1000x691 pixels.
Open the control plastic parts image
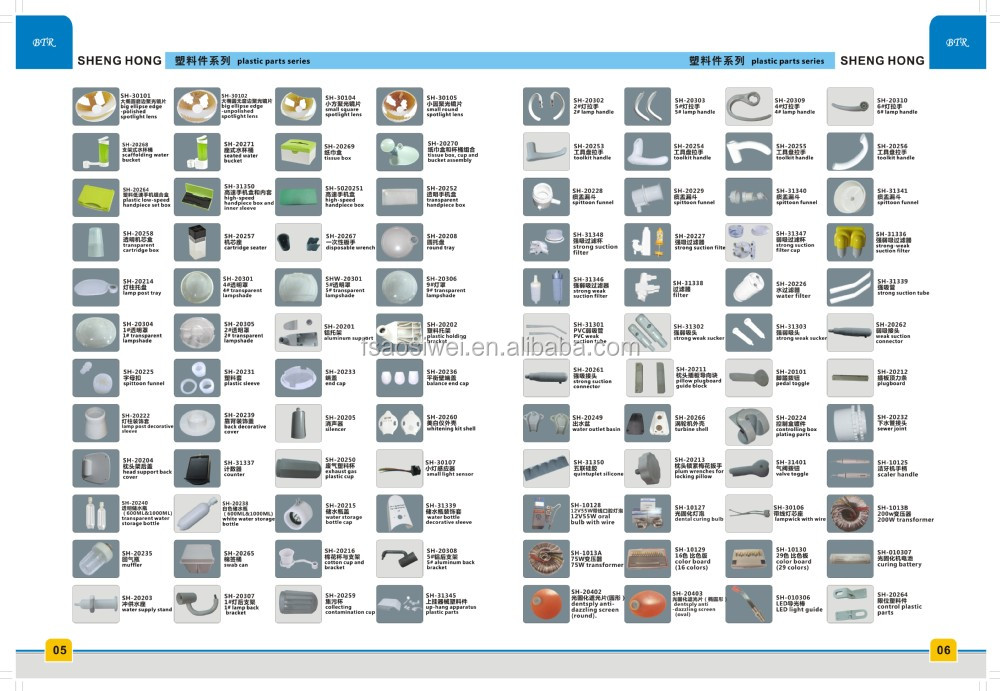pyautogui.click(x=850, y=604)
